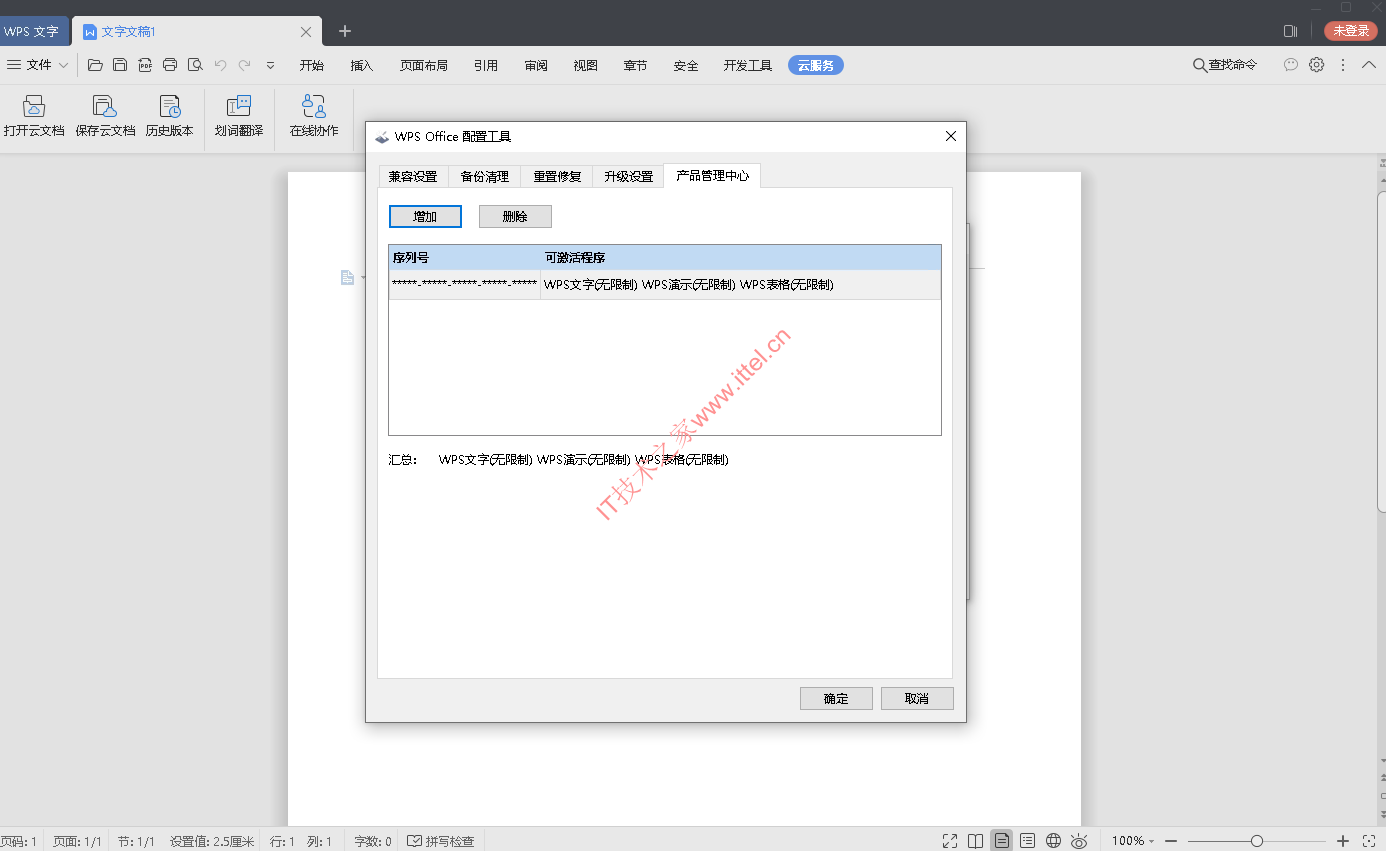Open the 章节 ribbon tab

[635, 65]
